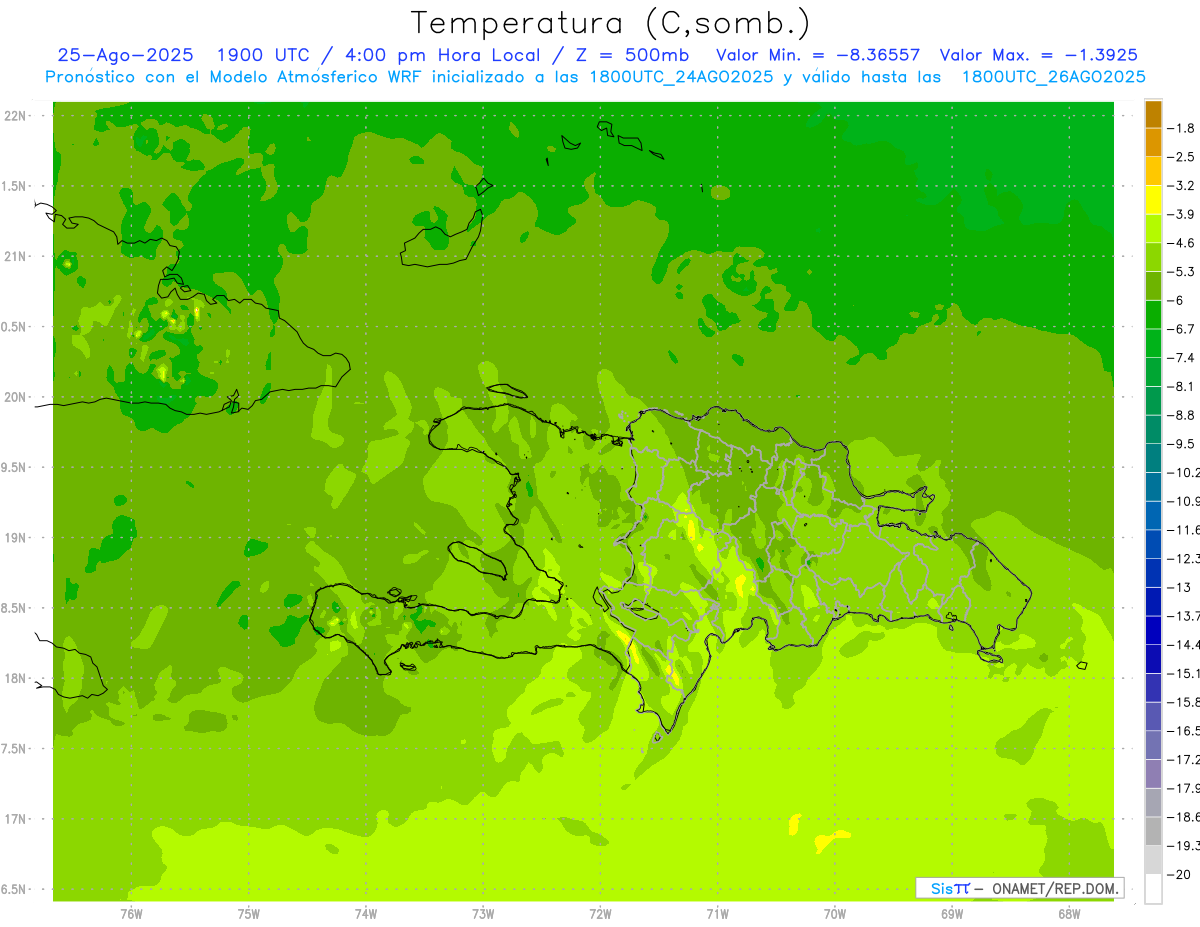
Task: Click the "-16.5" legend value
Action: click(x=1183, y=730)
